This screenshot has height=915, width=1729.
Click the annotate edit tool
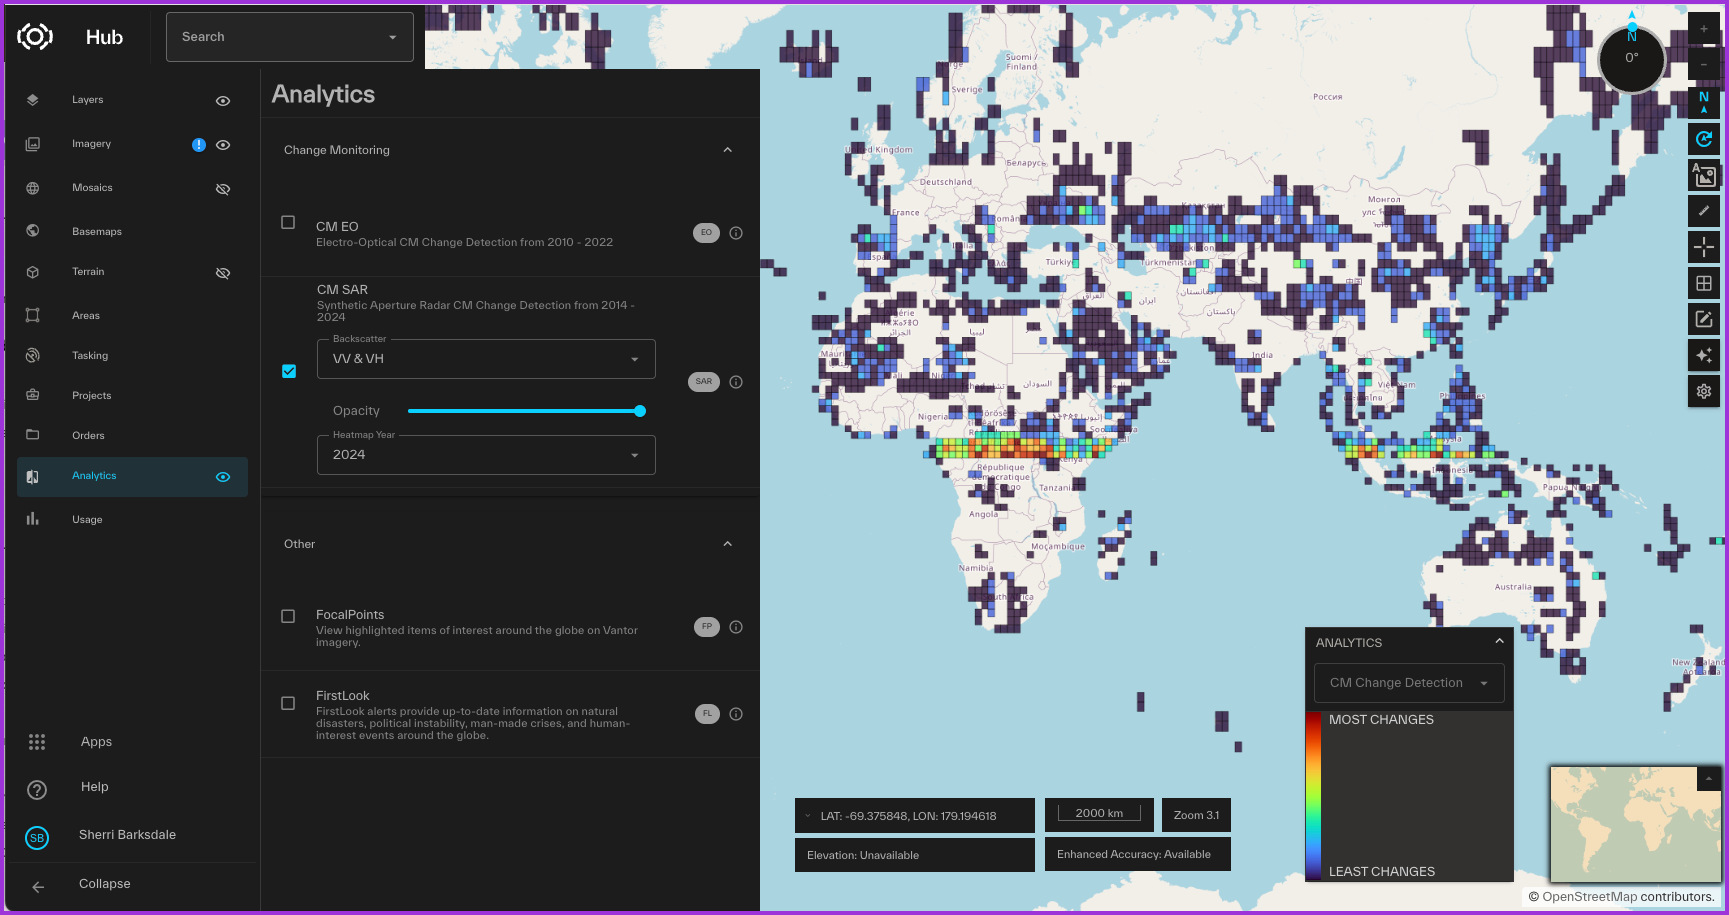pos(1703,319)
